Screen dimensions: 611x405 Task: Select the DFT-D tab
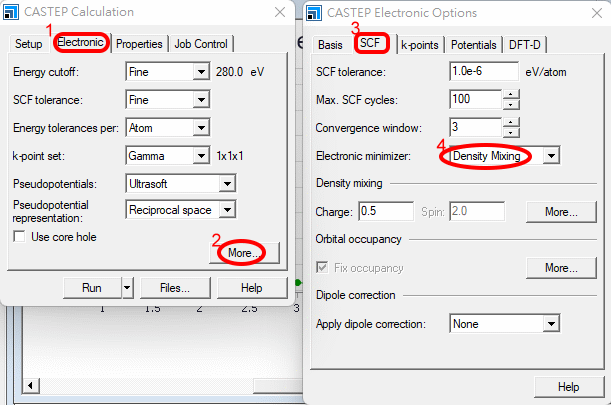[x=525, y=45]
